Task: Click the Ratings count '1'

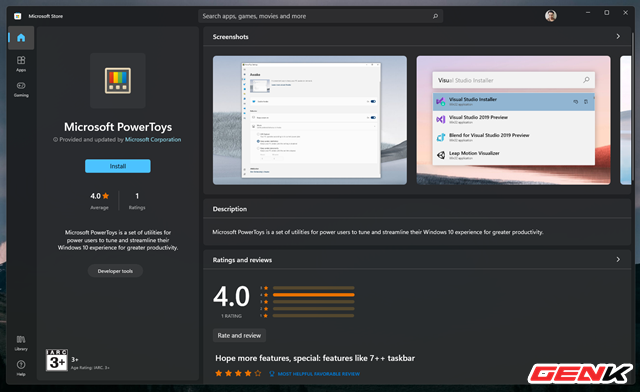Action: click(x=137, y=196)
